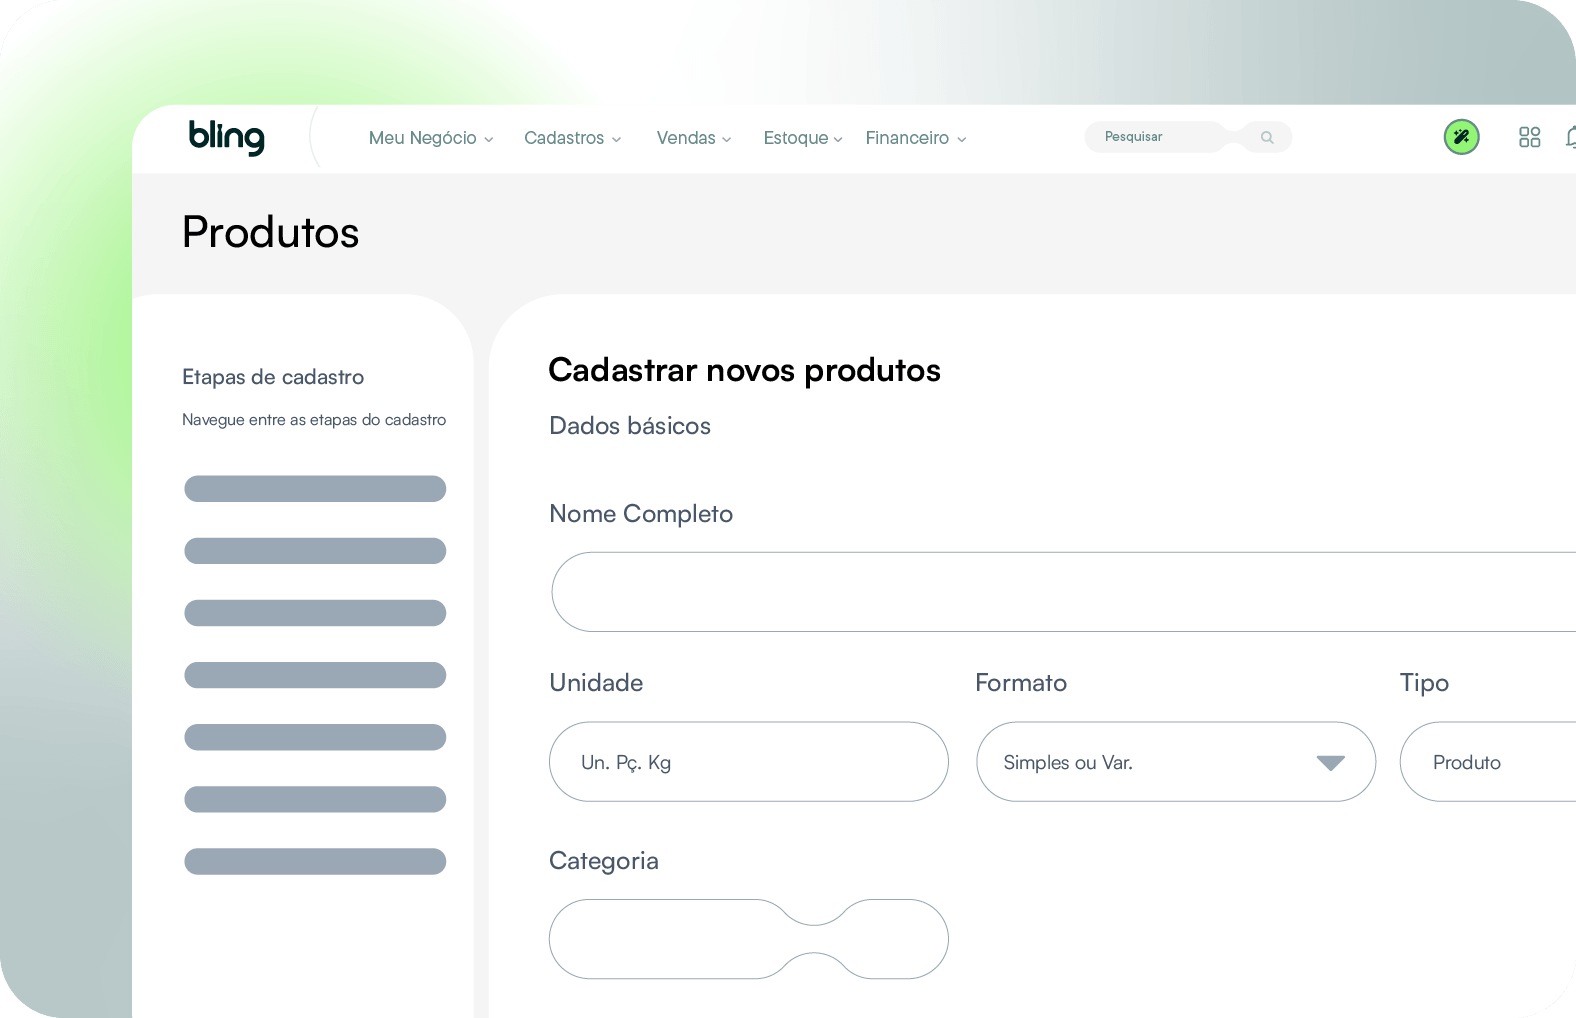Click the search magnifier icon
Viewport: 1576px width, 1018px height.
pyautogui.click(x=1267, y=137)
